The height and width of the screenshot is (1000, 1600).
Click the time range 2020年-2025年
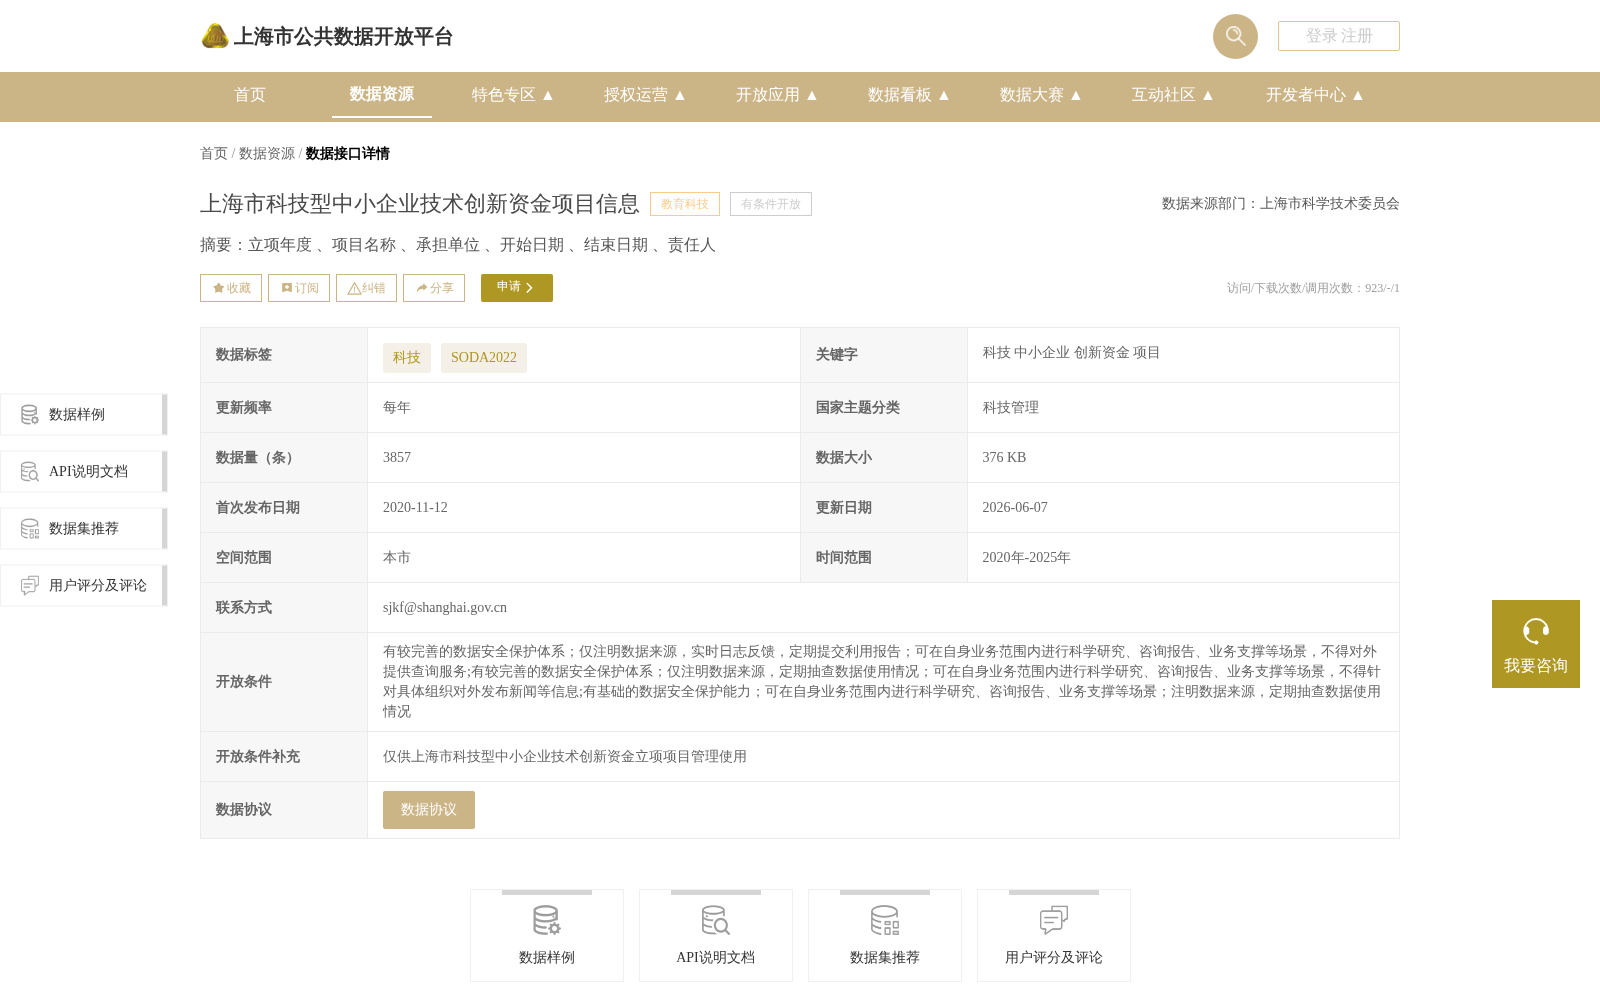point(1026,557)
